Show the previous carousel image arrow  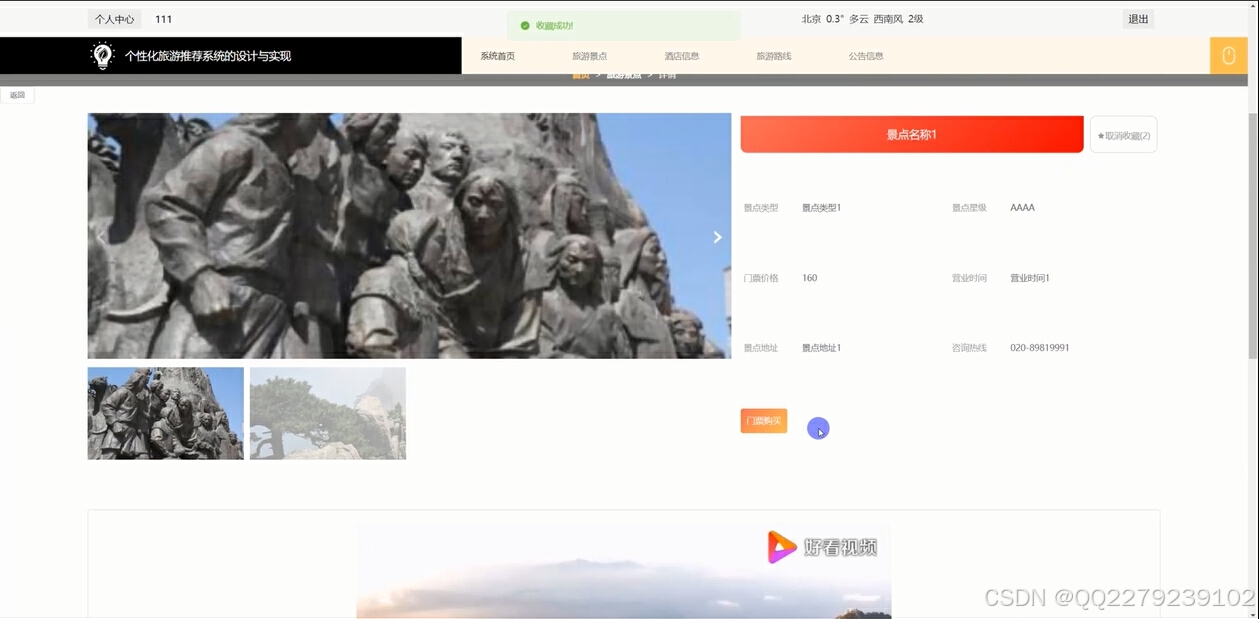click(x=101, y=237)
